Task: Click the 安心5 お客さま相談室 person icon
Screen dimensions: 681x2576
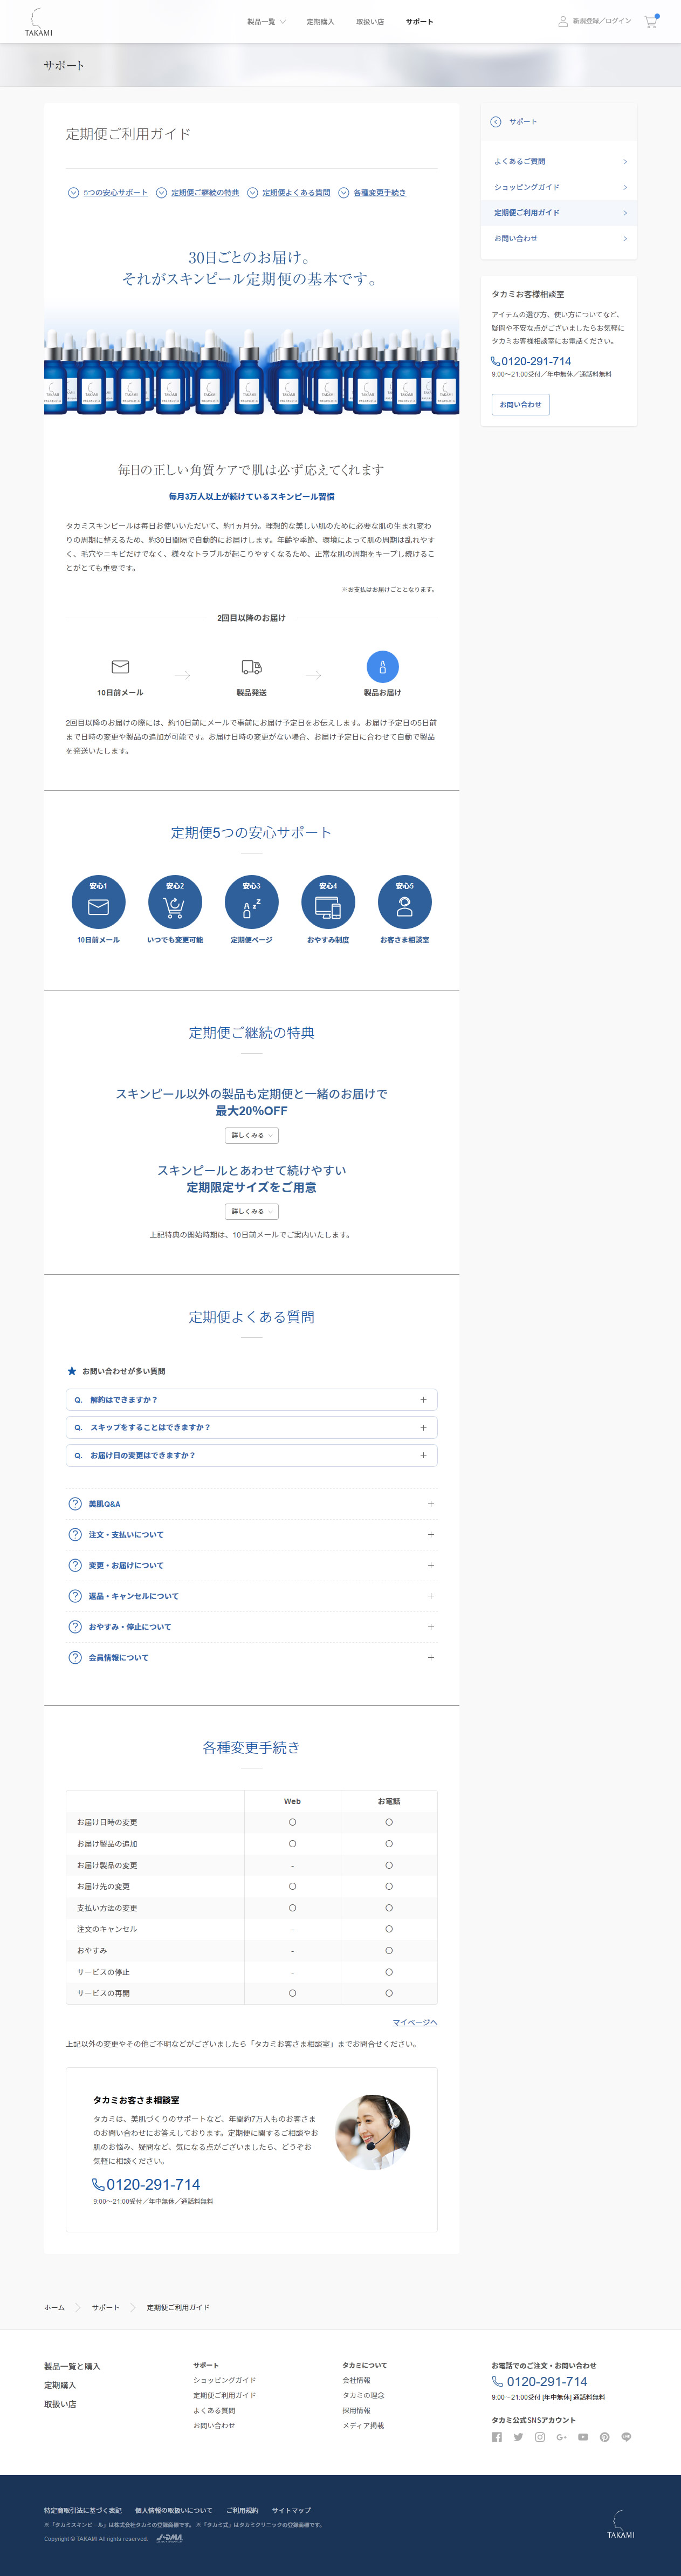Action: coord(405,902)
